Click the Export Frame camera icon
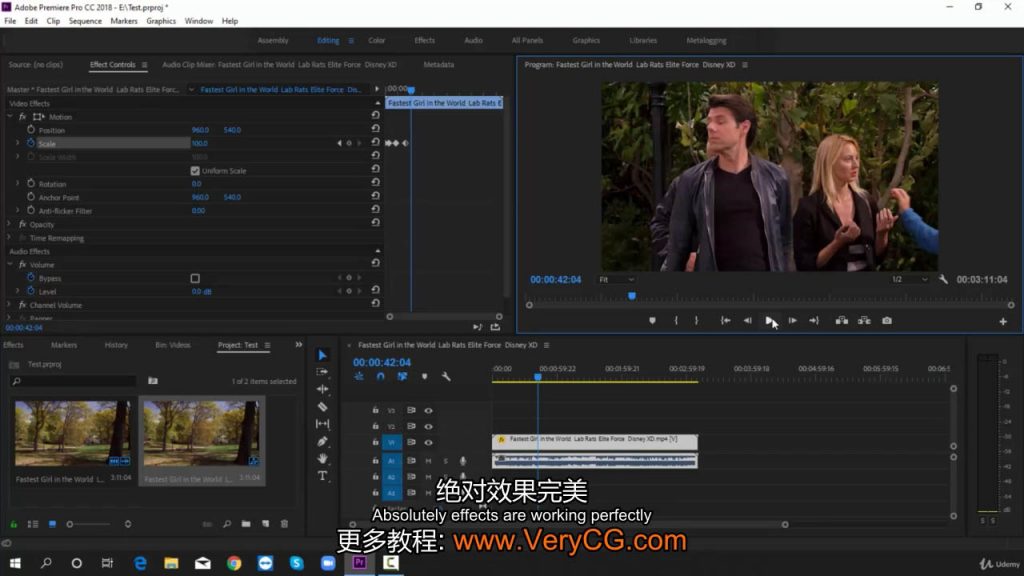Image resolution: width=1024 pixels, height=576 pixels. (887, 321)
